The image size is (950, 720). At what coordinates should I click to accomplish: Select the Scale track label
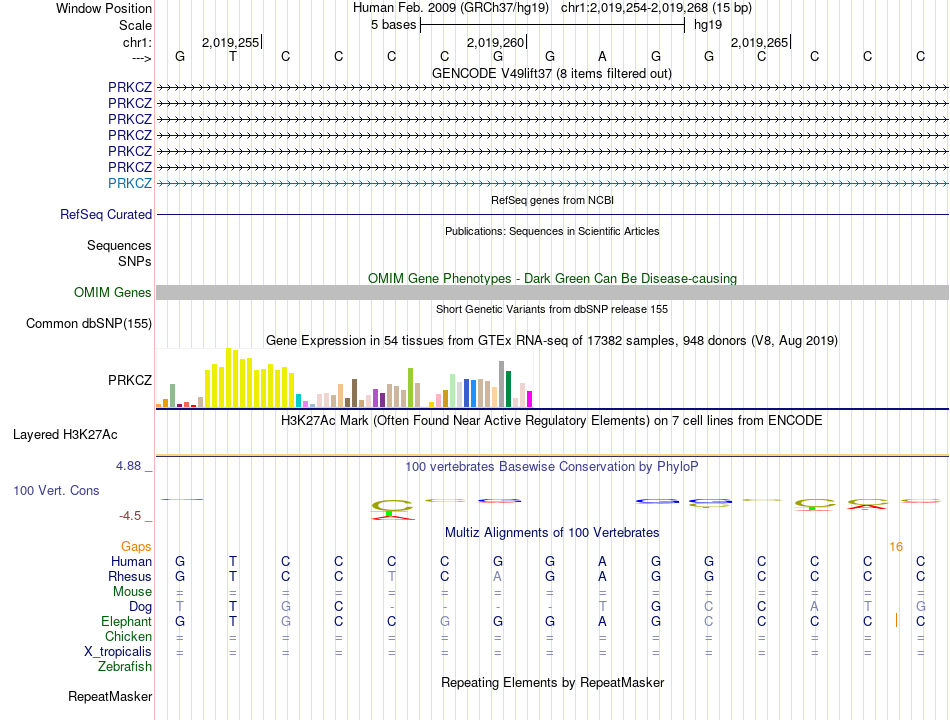(x=135, y=25)
